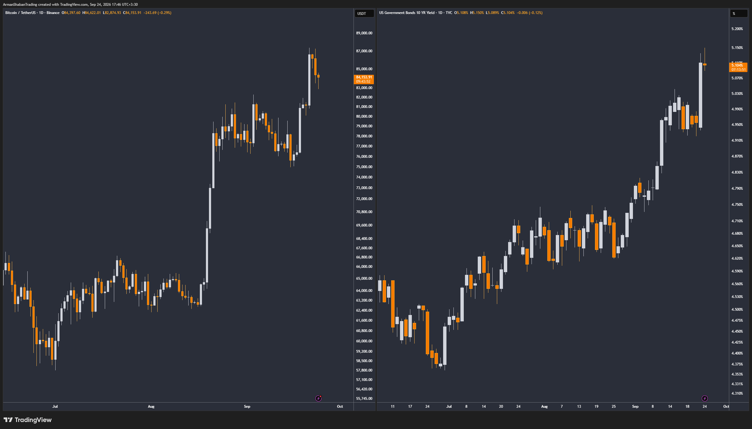The width and height of the screenshot is (752, 429).
Task: Click the Jul label on the yield chart time axis
Action: pos(449,406)
